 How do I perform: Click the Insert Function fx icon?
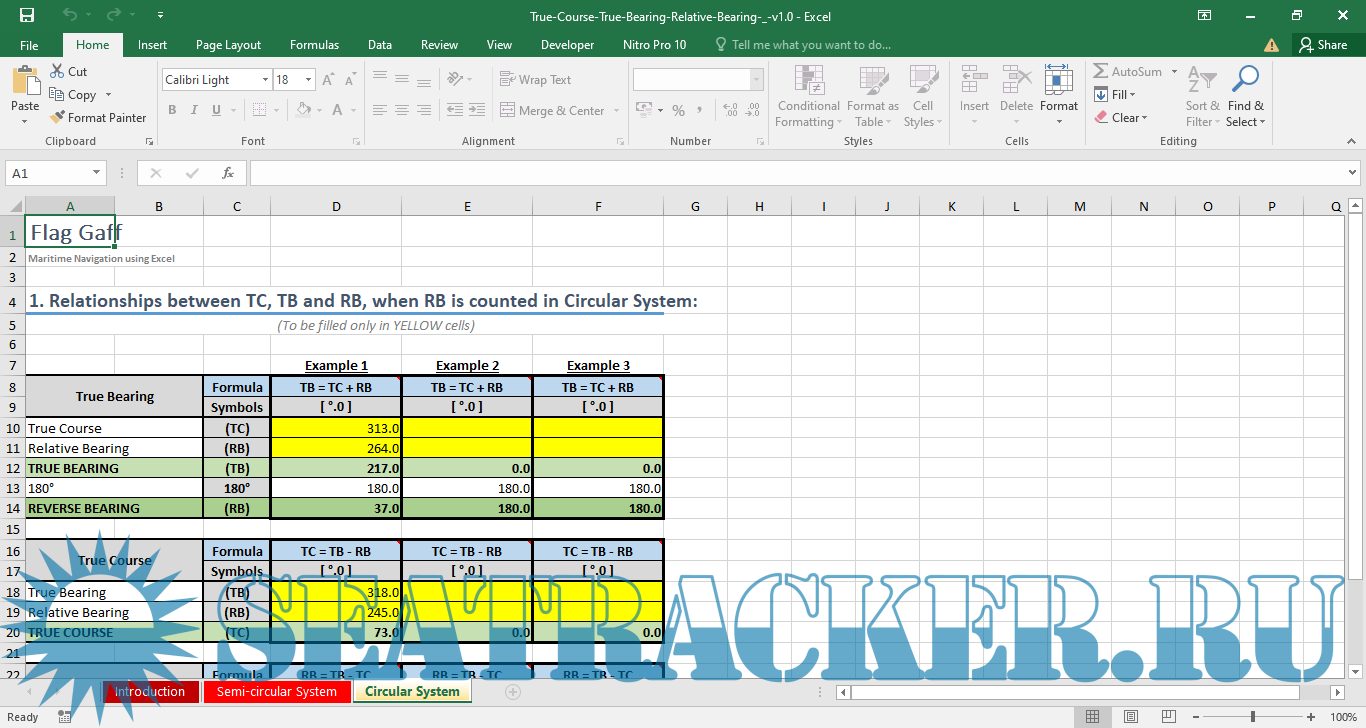(x=228, y=173)
